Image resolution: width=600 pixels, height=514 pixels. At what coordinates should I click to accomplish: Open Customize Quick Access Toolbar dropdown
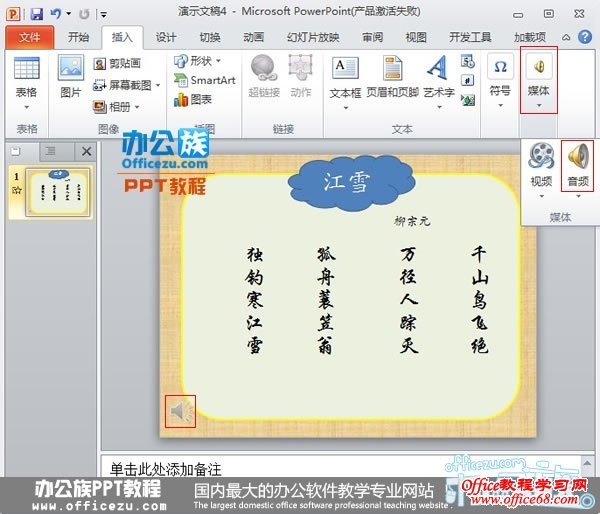pos(103,15)
